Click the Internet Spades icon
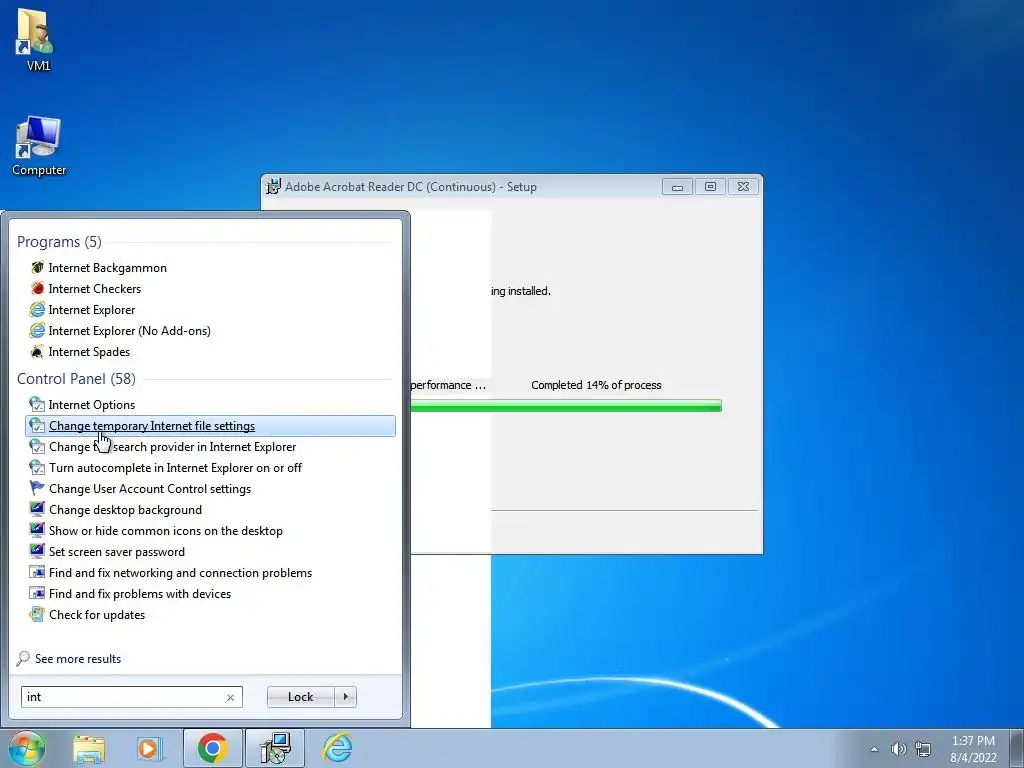The width and height of the screenshot is (1024, 768). (37, 351)
